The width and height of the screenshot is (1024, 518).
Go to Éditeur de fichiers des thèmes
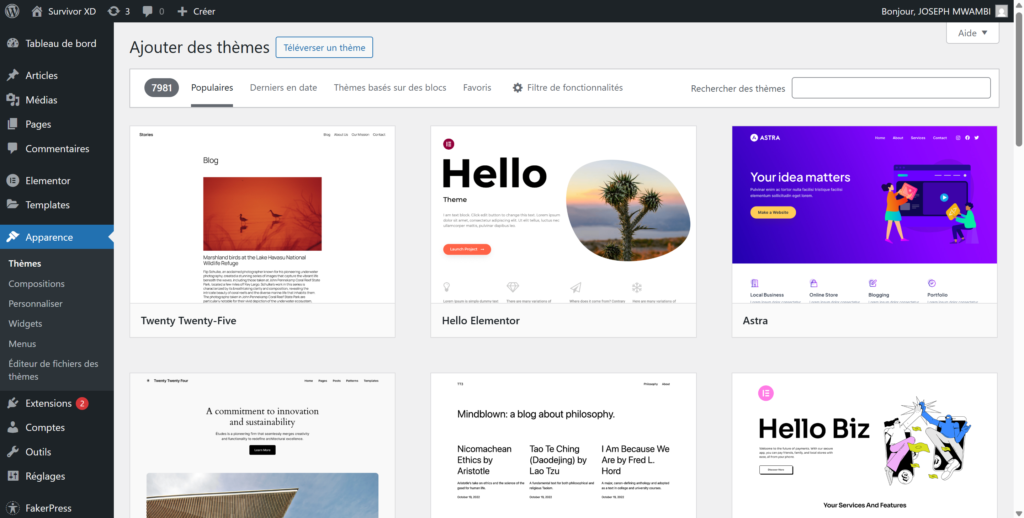(53, 370)
